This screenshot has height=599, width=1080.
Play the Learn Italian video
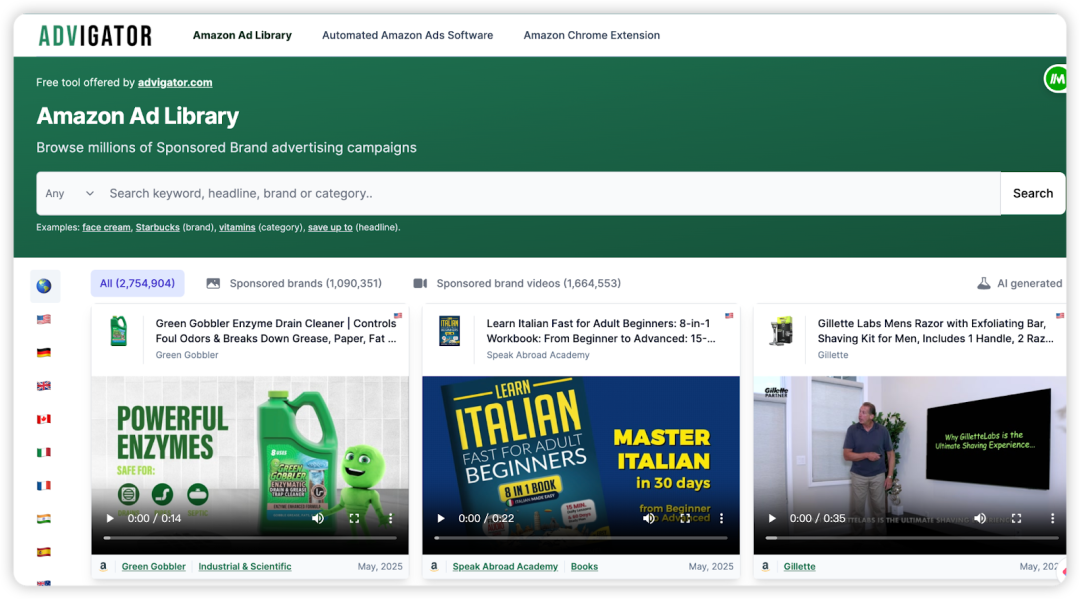click(x=442, y=518)
